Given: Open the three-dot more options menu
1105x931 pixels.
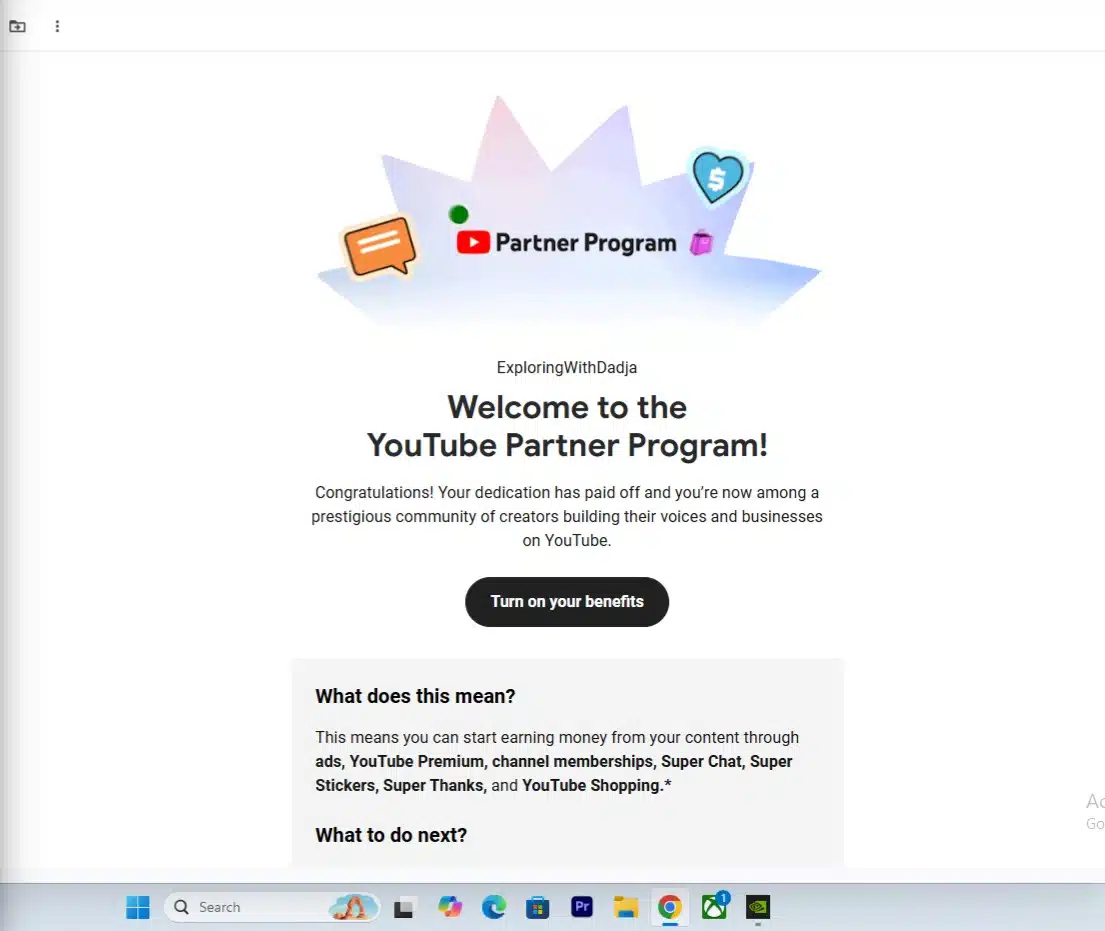Looking at the screenshot, I should 57,26.
